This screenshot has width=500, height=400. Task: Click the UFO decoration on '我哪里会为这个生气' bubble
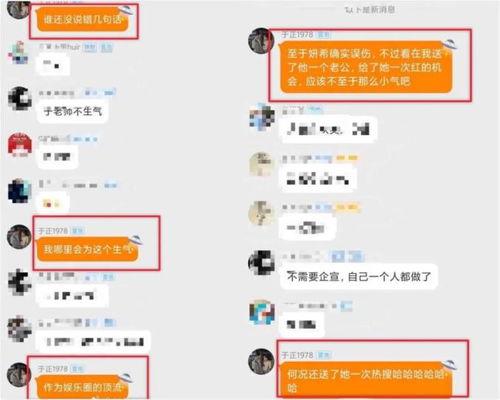136,240
